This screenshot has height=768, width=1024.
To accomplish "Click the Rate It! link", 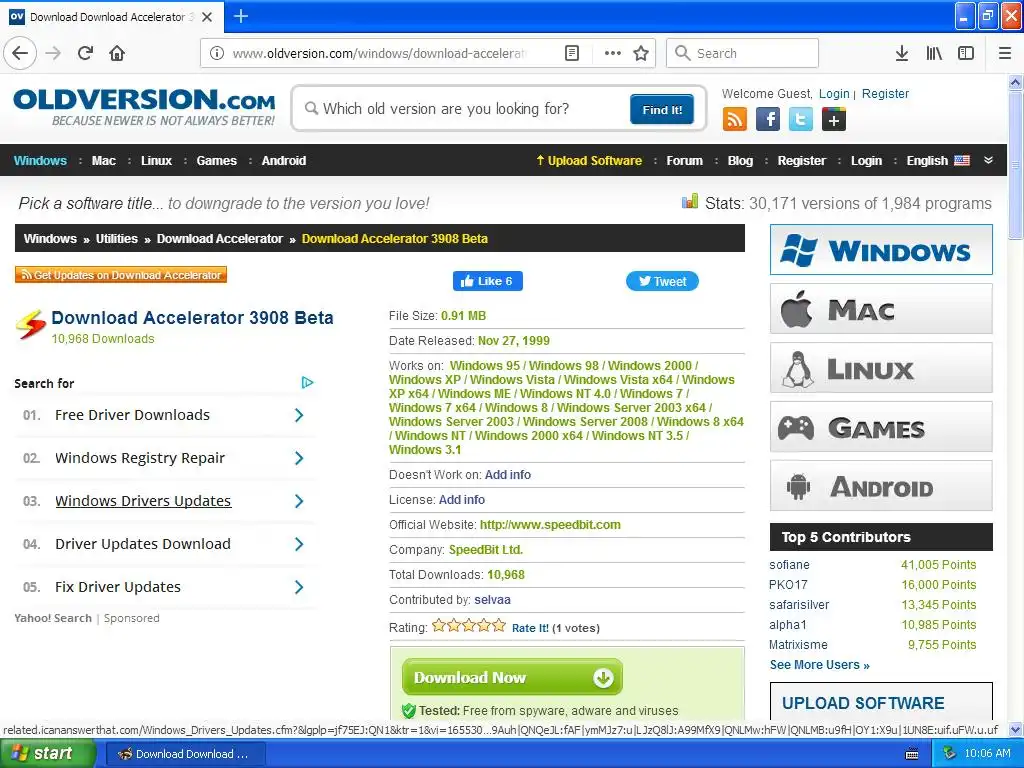I will [530, 628].
